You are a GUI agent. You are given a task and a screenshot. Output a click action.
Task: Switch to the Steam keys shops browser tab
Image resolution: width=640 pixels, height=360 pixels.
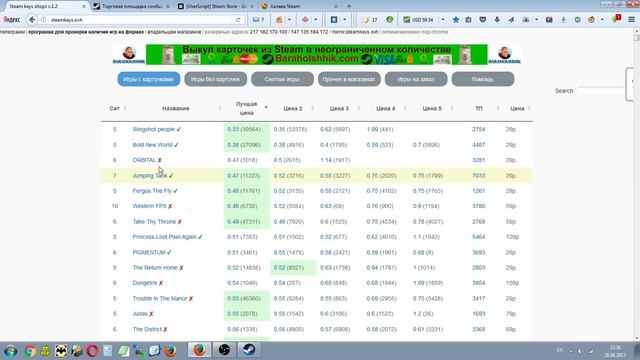pyautogui.click(x=45, y=6)
